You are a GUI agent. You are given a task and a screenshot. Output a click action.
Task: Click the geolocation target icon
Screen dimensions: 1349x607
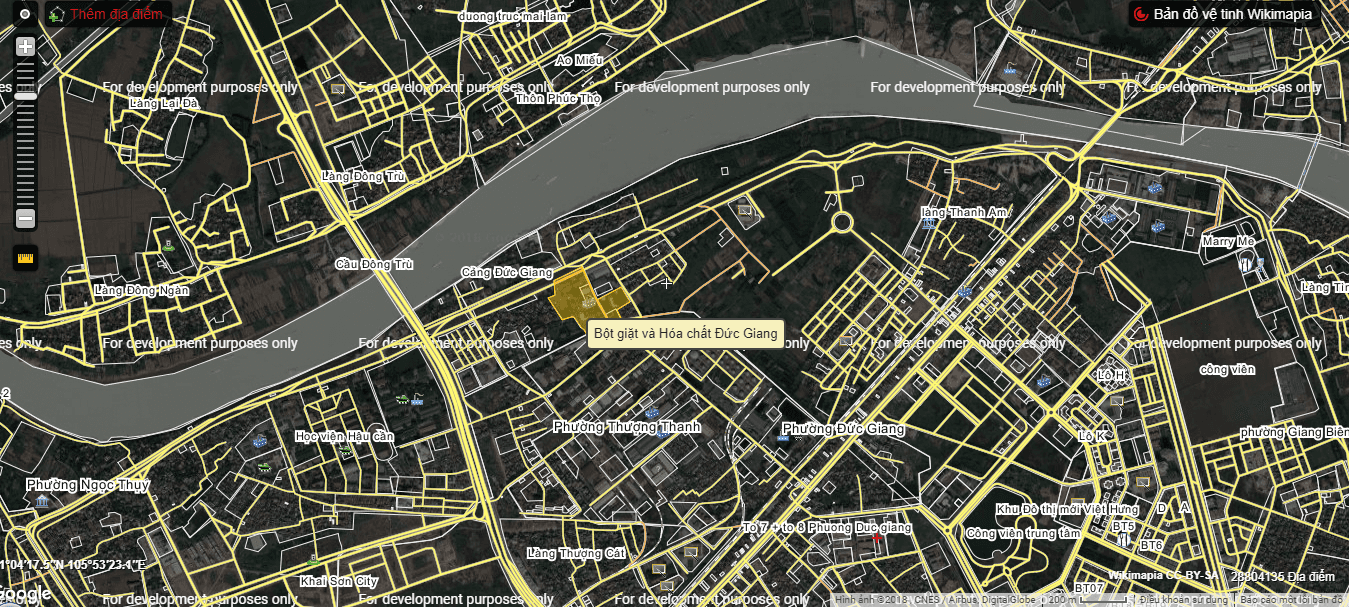click(x=25, y=14)
